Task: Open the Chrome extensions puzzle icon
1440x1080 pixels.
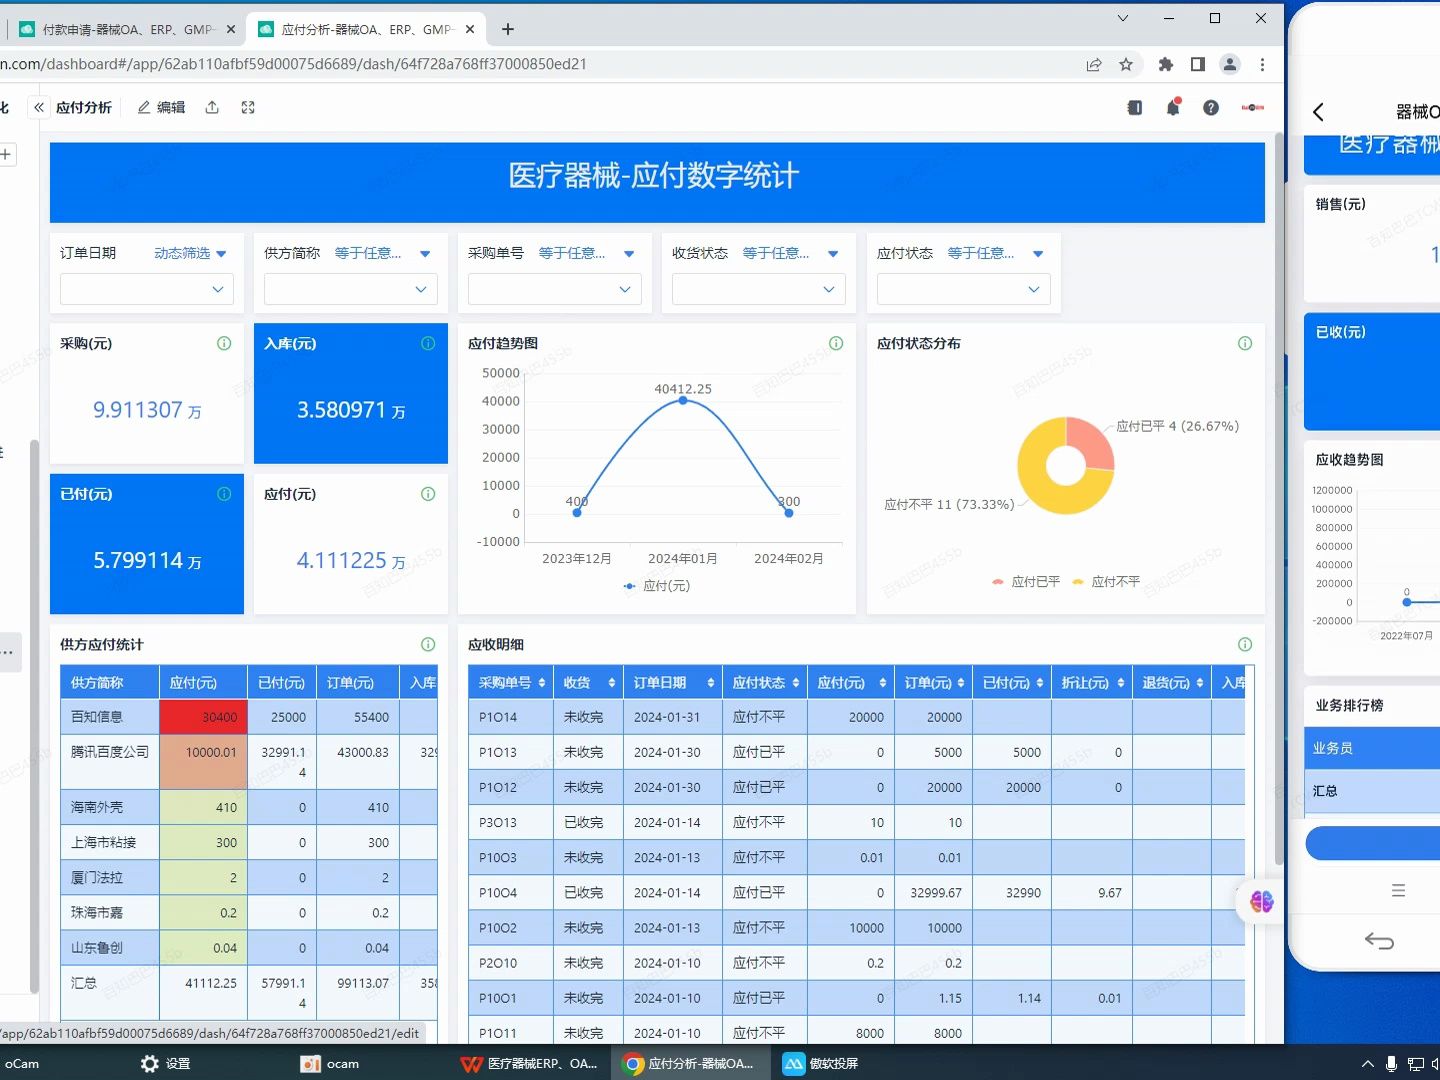Action: click(1165, 64)
